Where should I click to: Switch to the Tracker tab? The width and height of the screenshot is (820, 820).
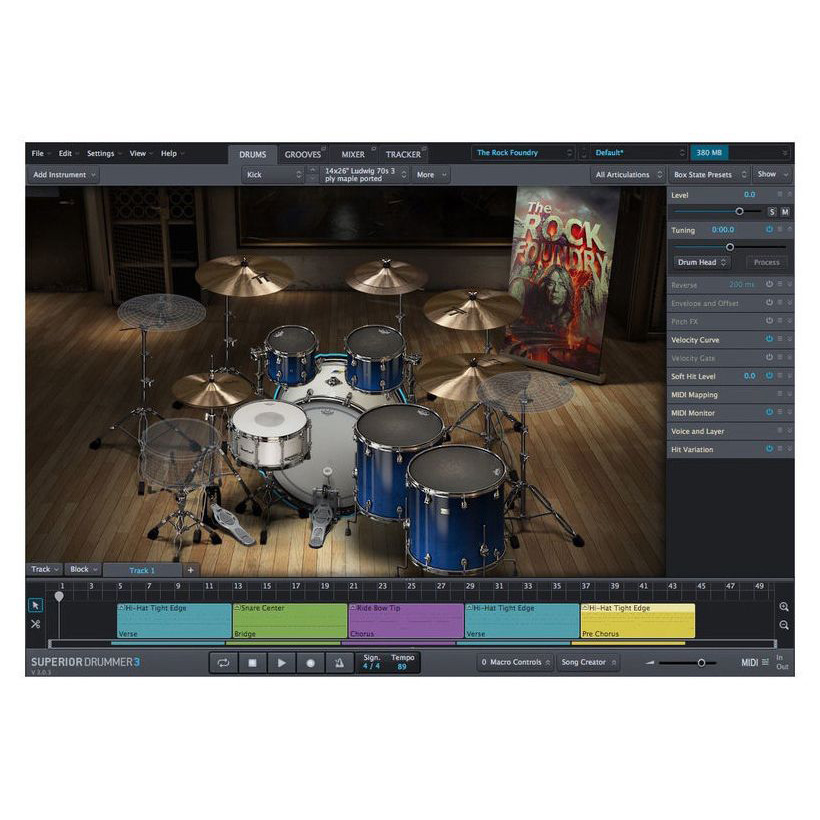[x=403, y=154]
